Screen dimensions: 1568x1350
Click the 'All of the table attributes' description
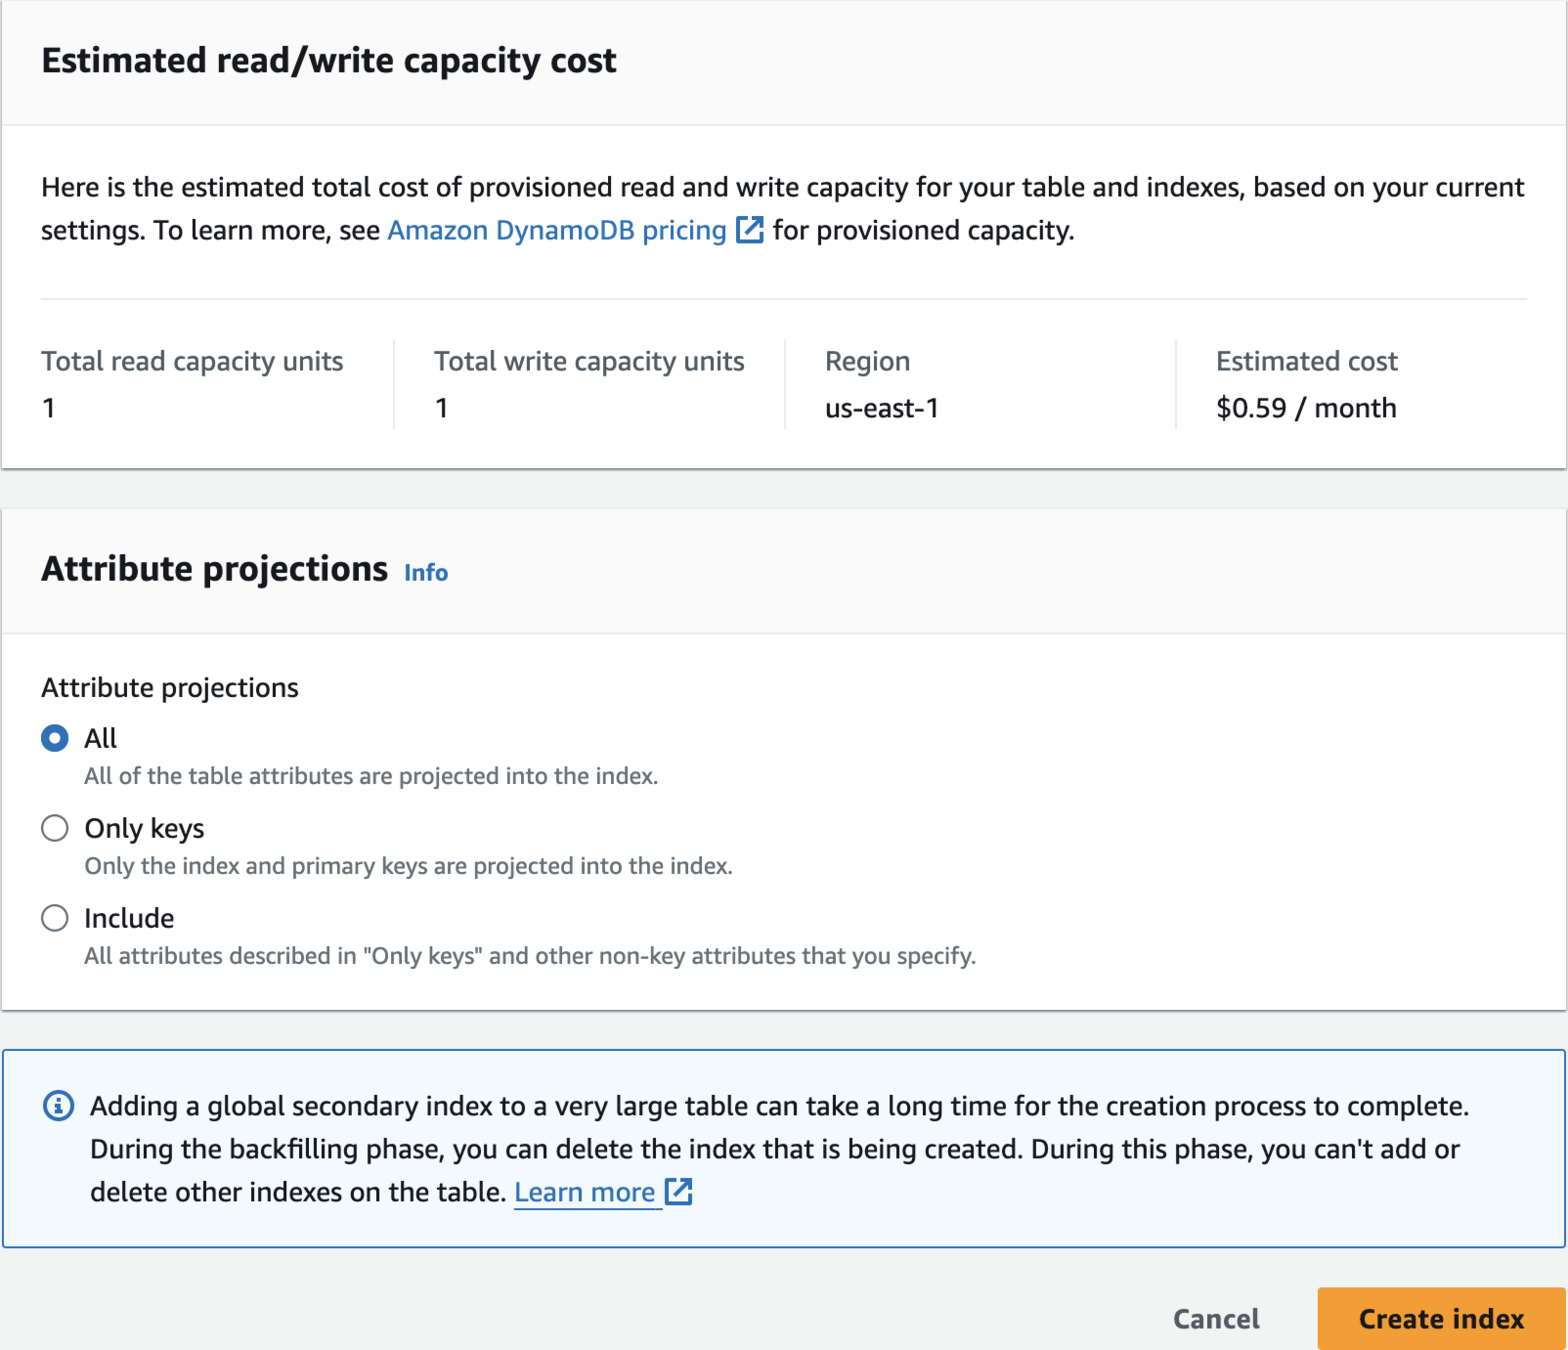point(371,776)
